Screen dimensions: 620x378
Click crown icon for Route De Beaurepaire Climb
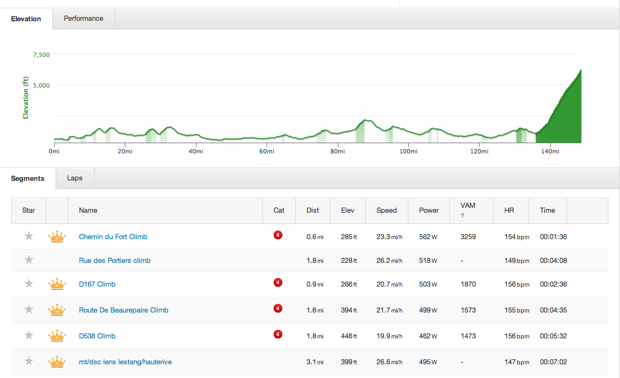tap(57, 310)
